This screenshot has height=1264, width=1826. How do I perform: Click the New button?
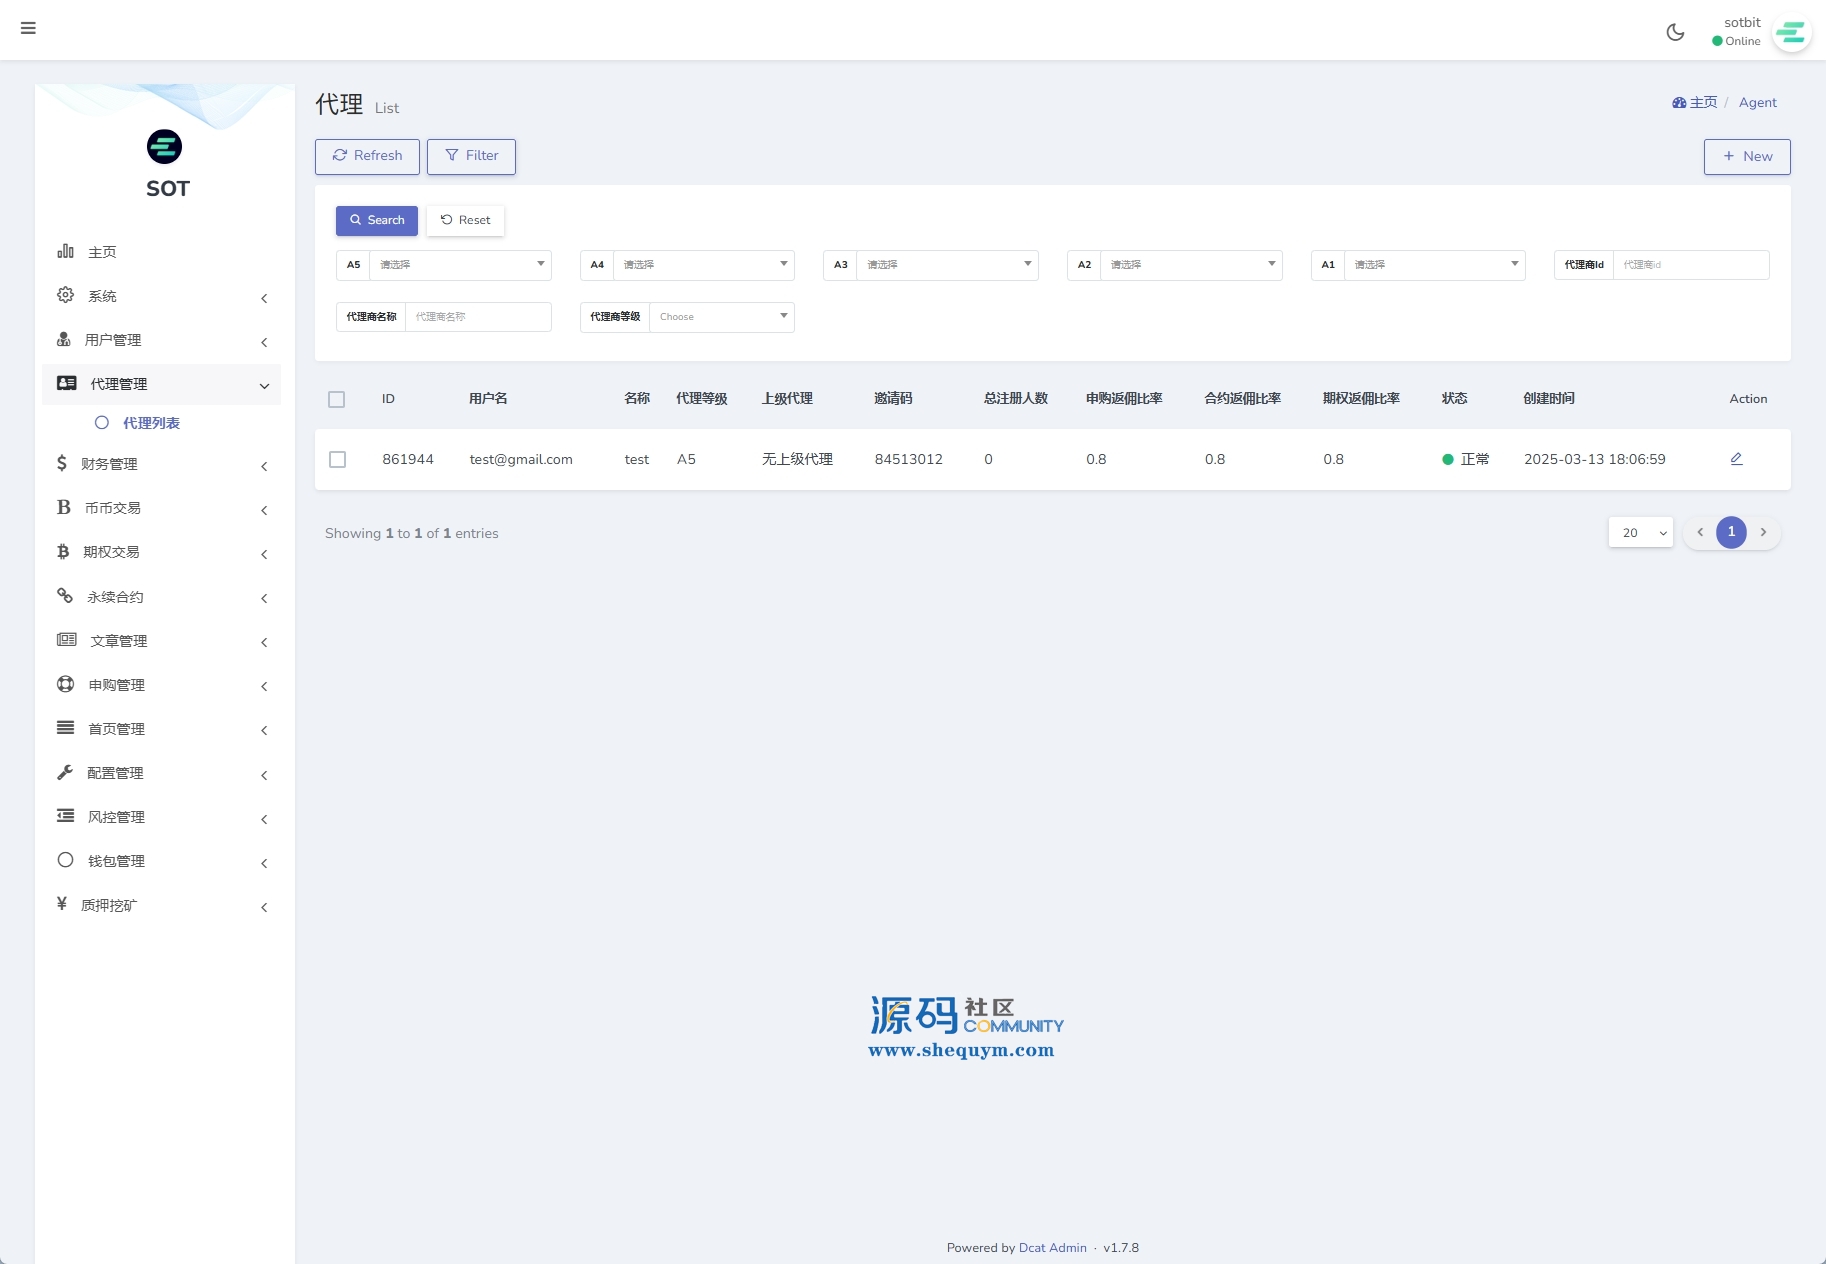1746,156
